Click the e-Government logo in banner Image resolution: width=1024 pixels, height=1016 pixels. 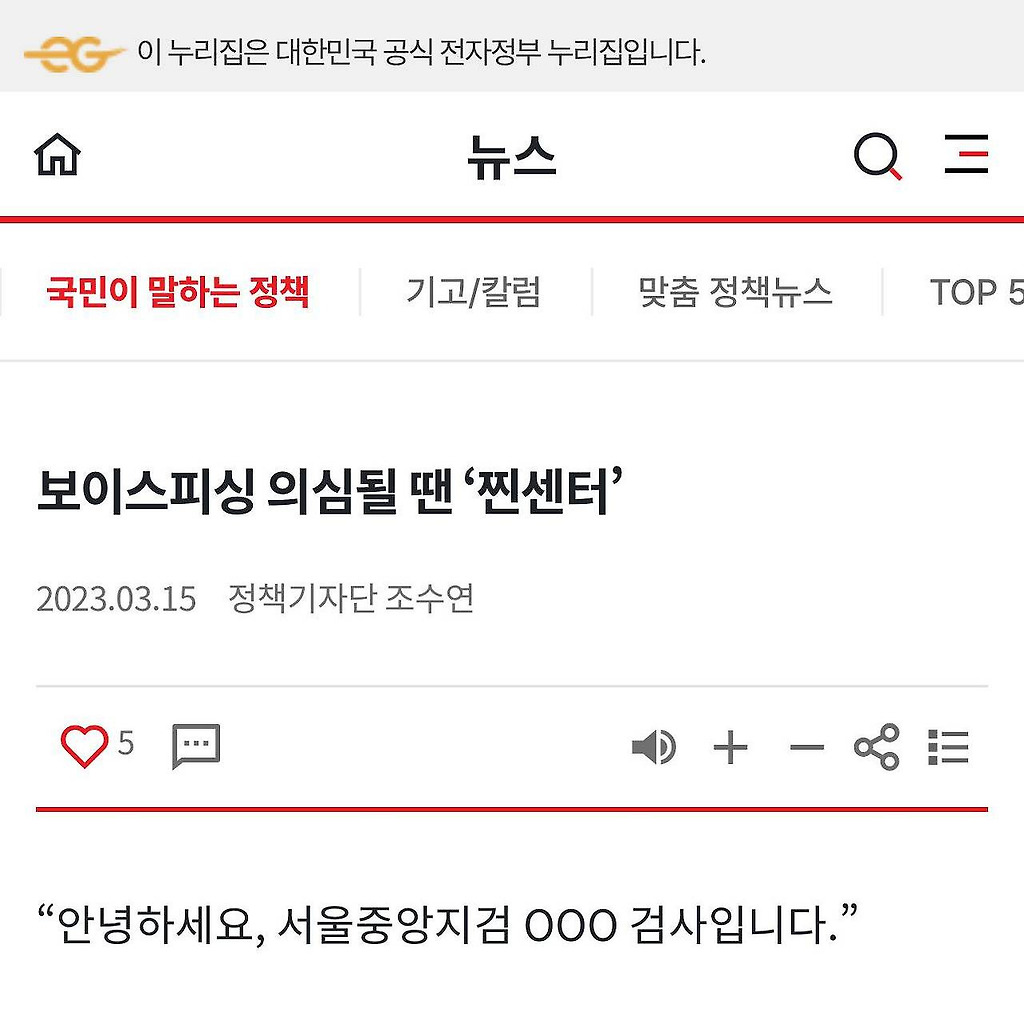(x=73, y=53)
